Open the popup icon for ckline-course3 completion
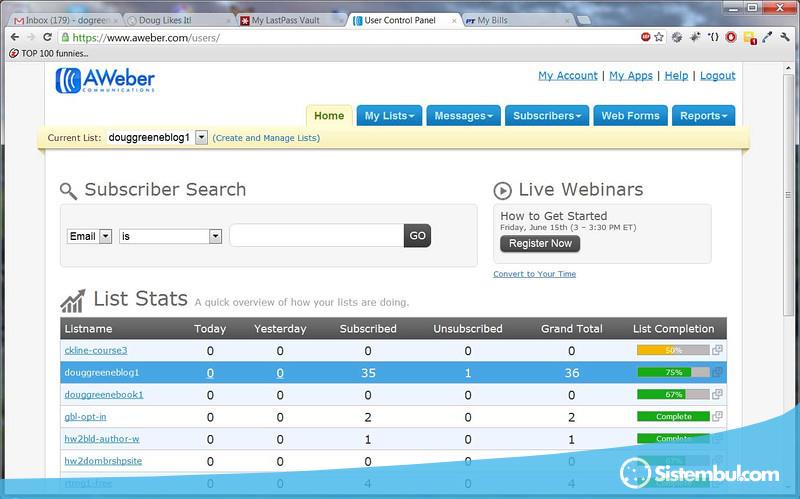 717,350
